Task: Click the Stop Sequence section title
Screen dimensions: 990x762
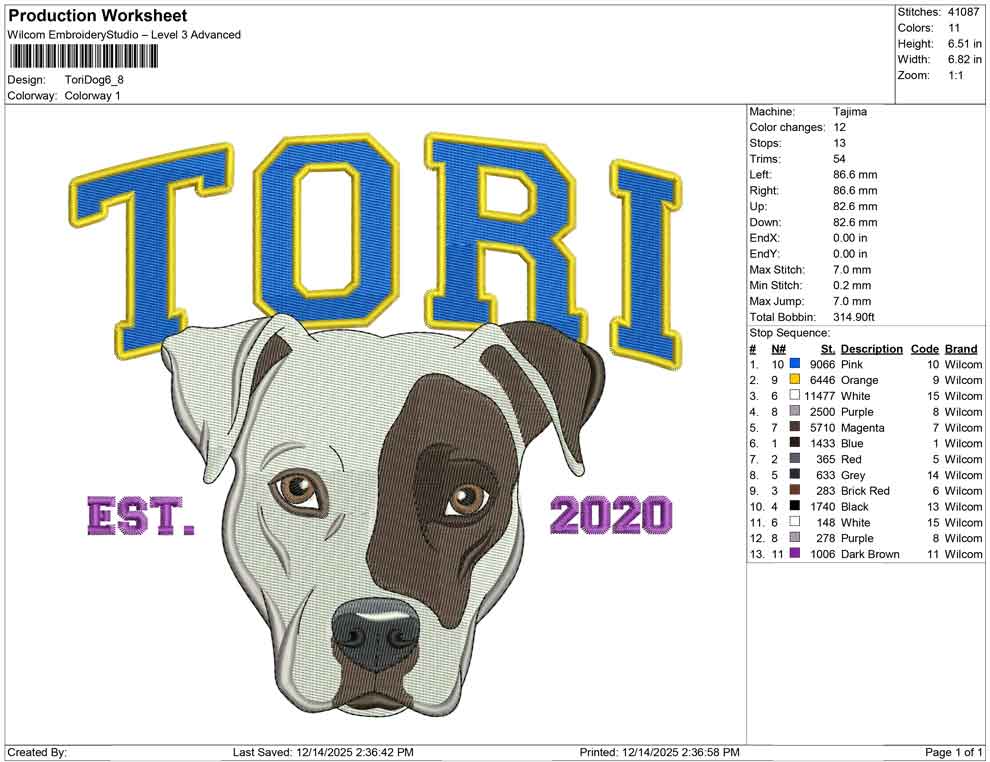Action: [790, 332]
